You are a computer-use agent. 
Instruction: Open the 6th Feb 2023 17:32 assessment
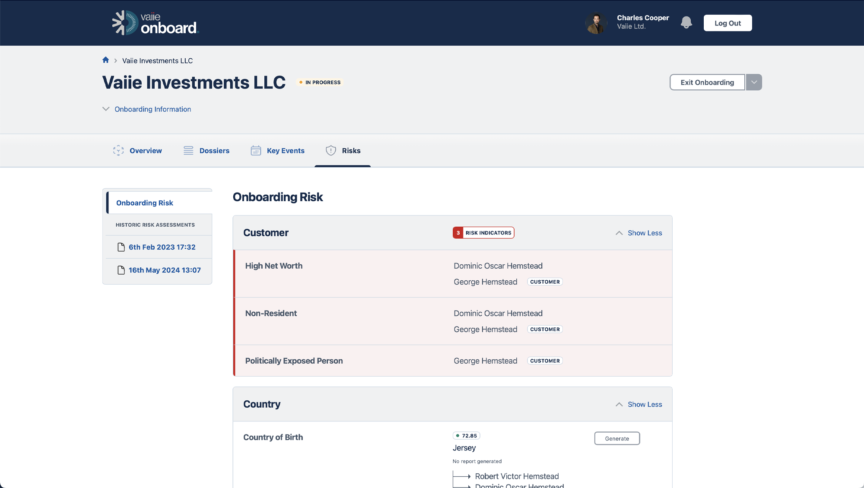[x=161, y=247]
